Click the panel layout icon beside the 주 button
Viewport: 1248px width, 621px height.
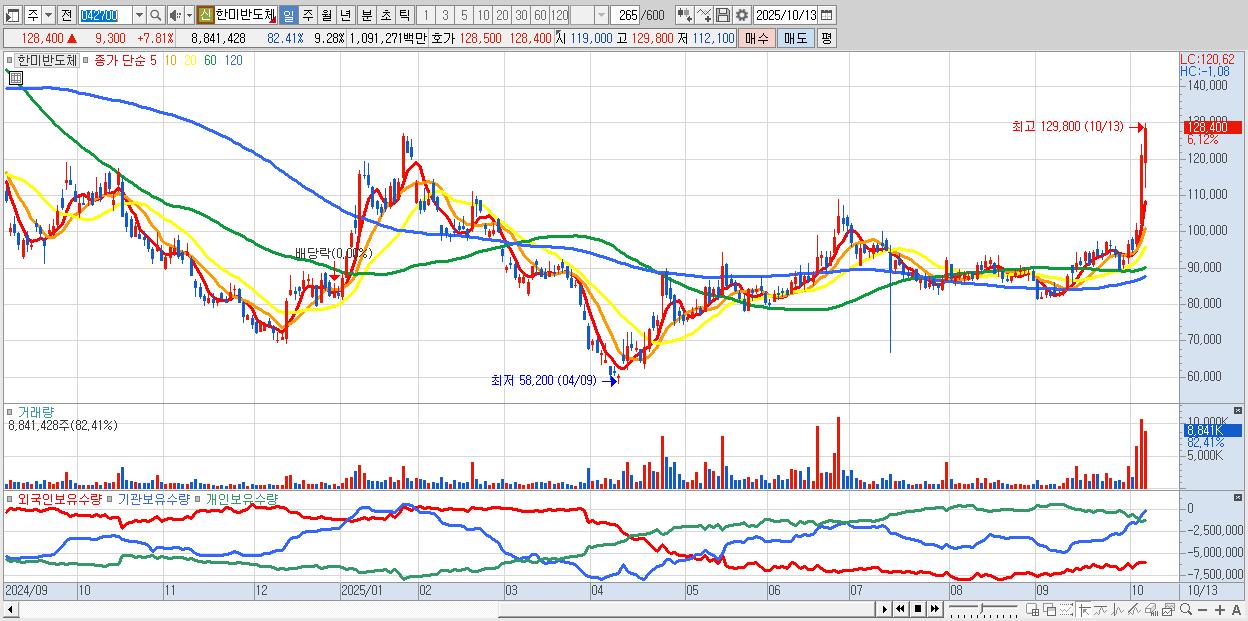click(13, 15)
